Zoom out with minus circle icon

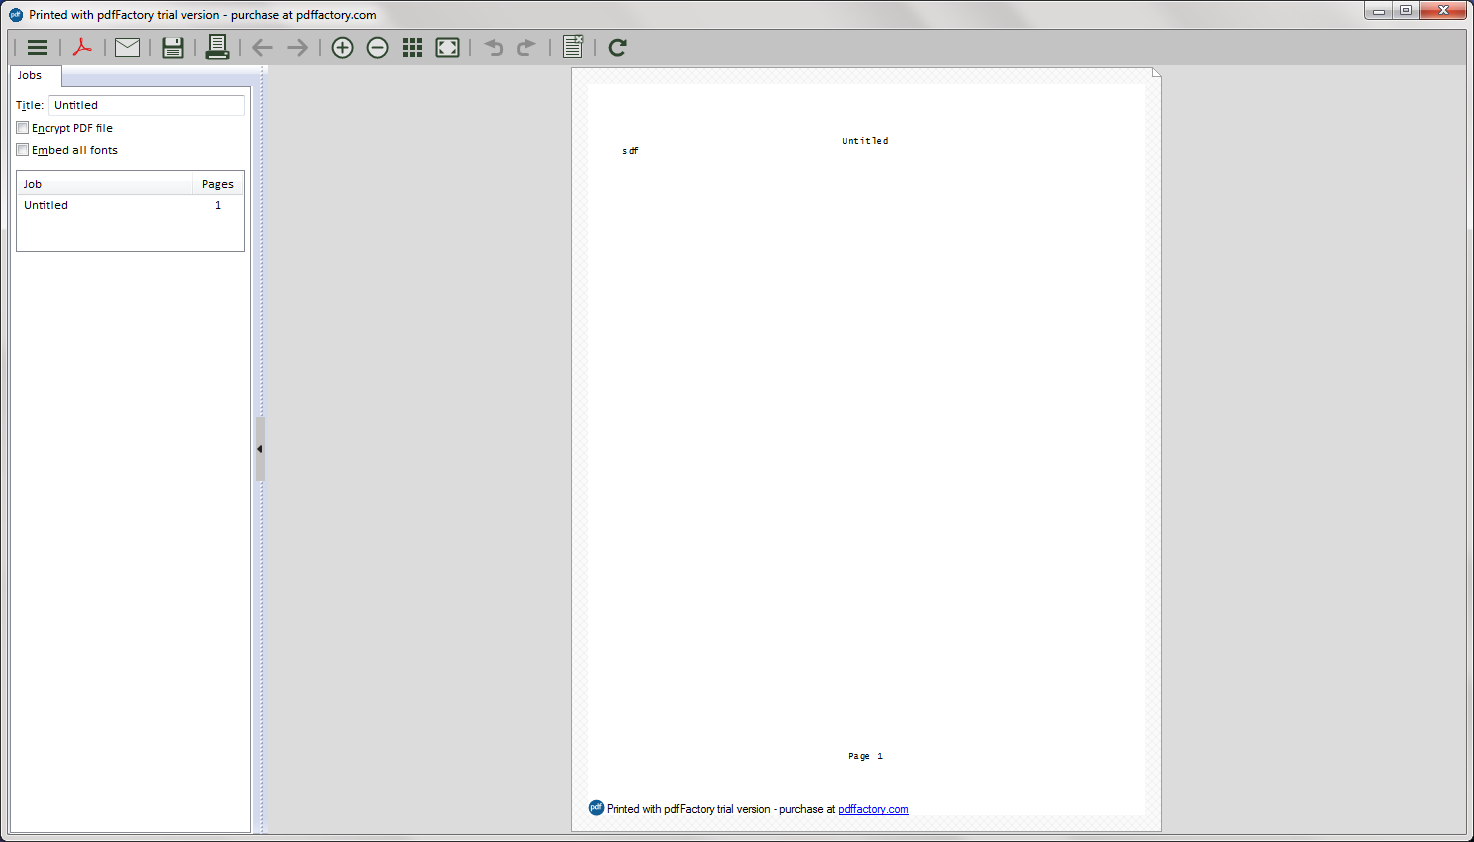[x=377, y=47]
